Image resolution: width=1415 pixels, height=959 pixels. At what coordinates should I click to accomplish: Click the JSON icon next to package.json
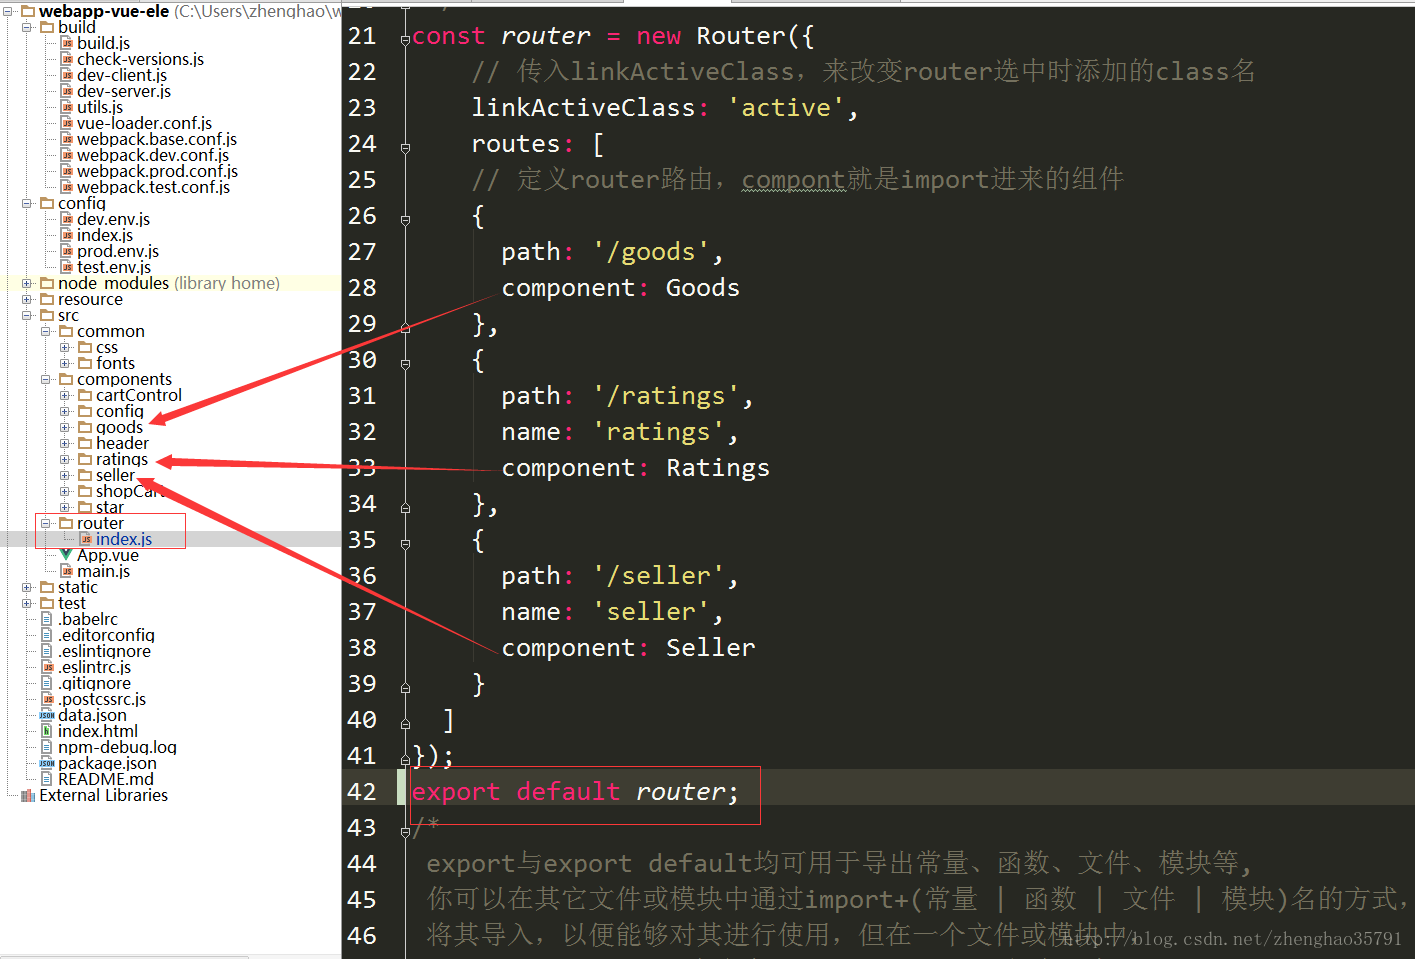click(x=47, y=763)
